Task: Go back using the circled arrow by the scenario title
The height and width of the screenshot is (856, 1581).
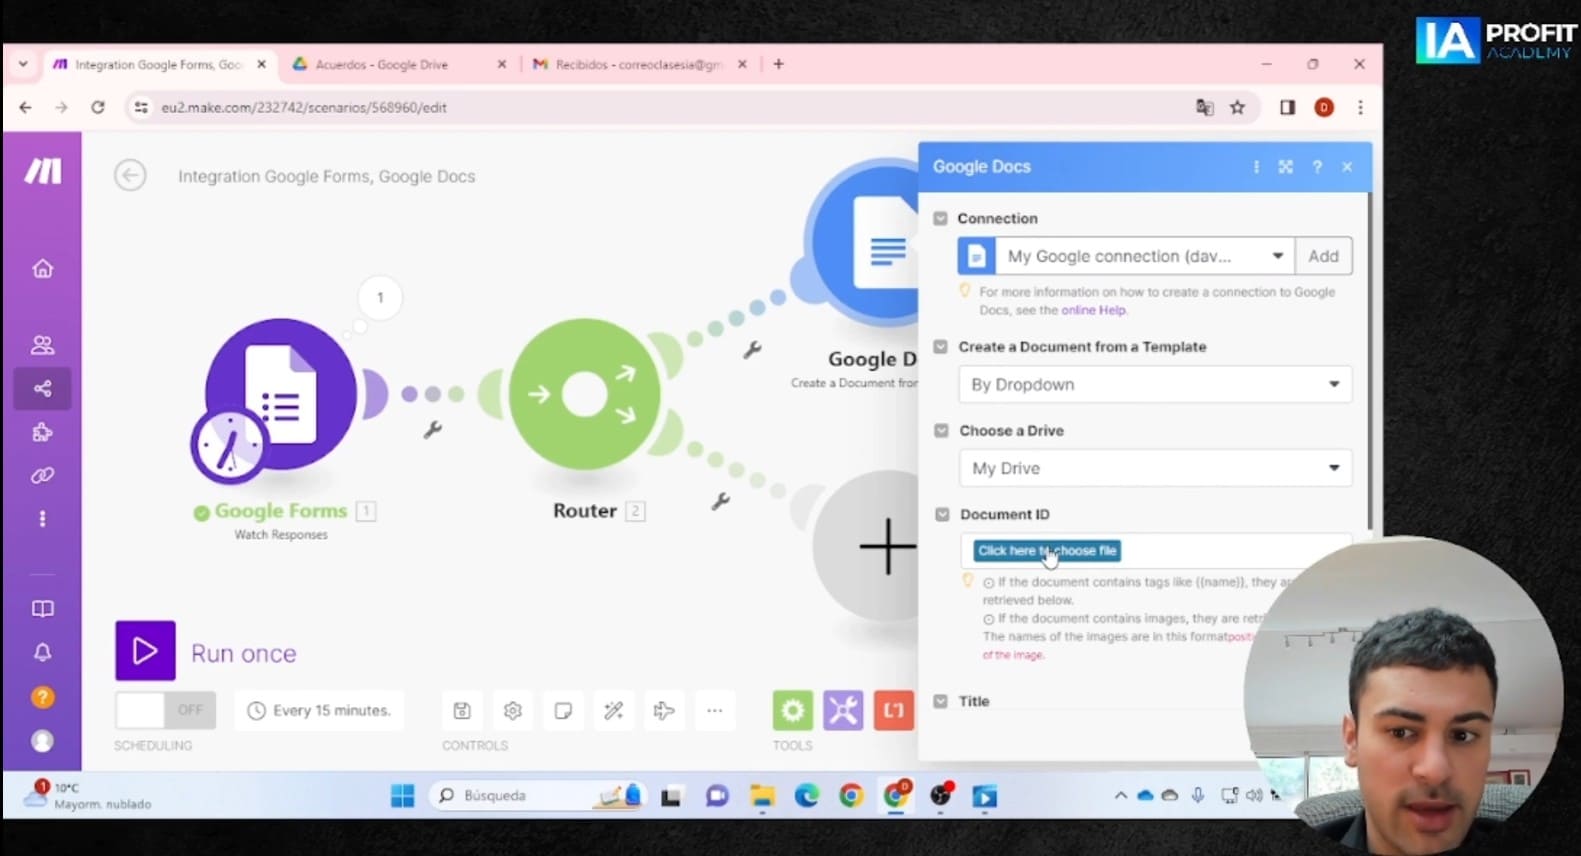Action: (130, 176)
